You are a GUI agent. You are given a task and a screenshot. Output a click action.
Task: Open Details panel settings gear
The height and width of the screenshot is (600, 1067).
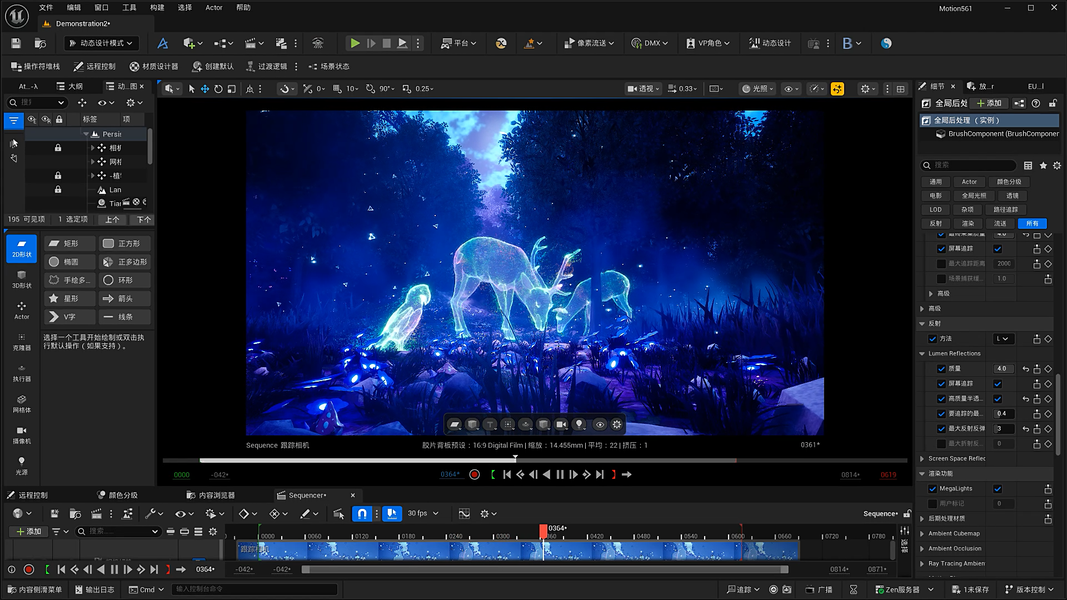[x=1057, y=165]
